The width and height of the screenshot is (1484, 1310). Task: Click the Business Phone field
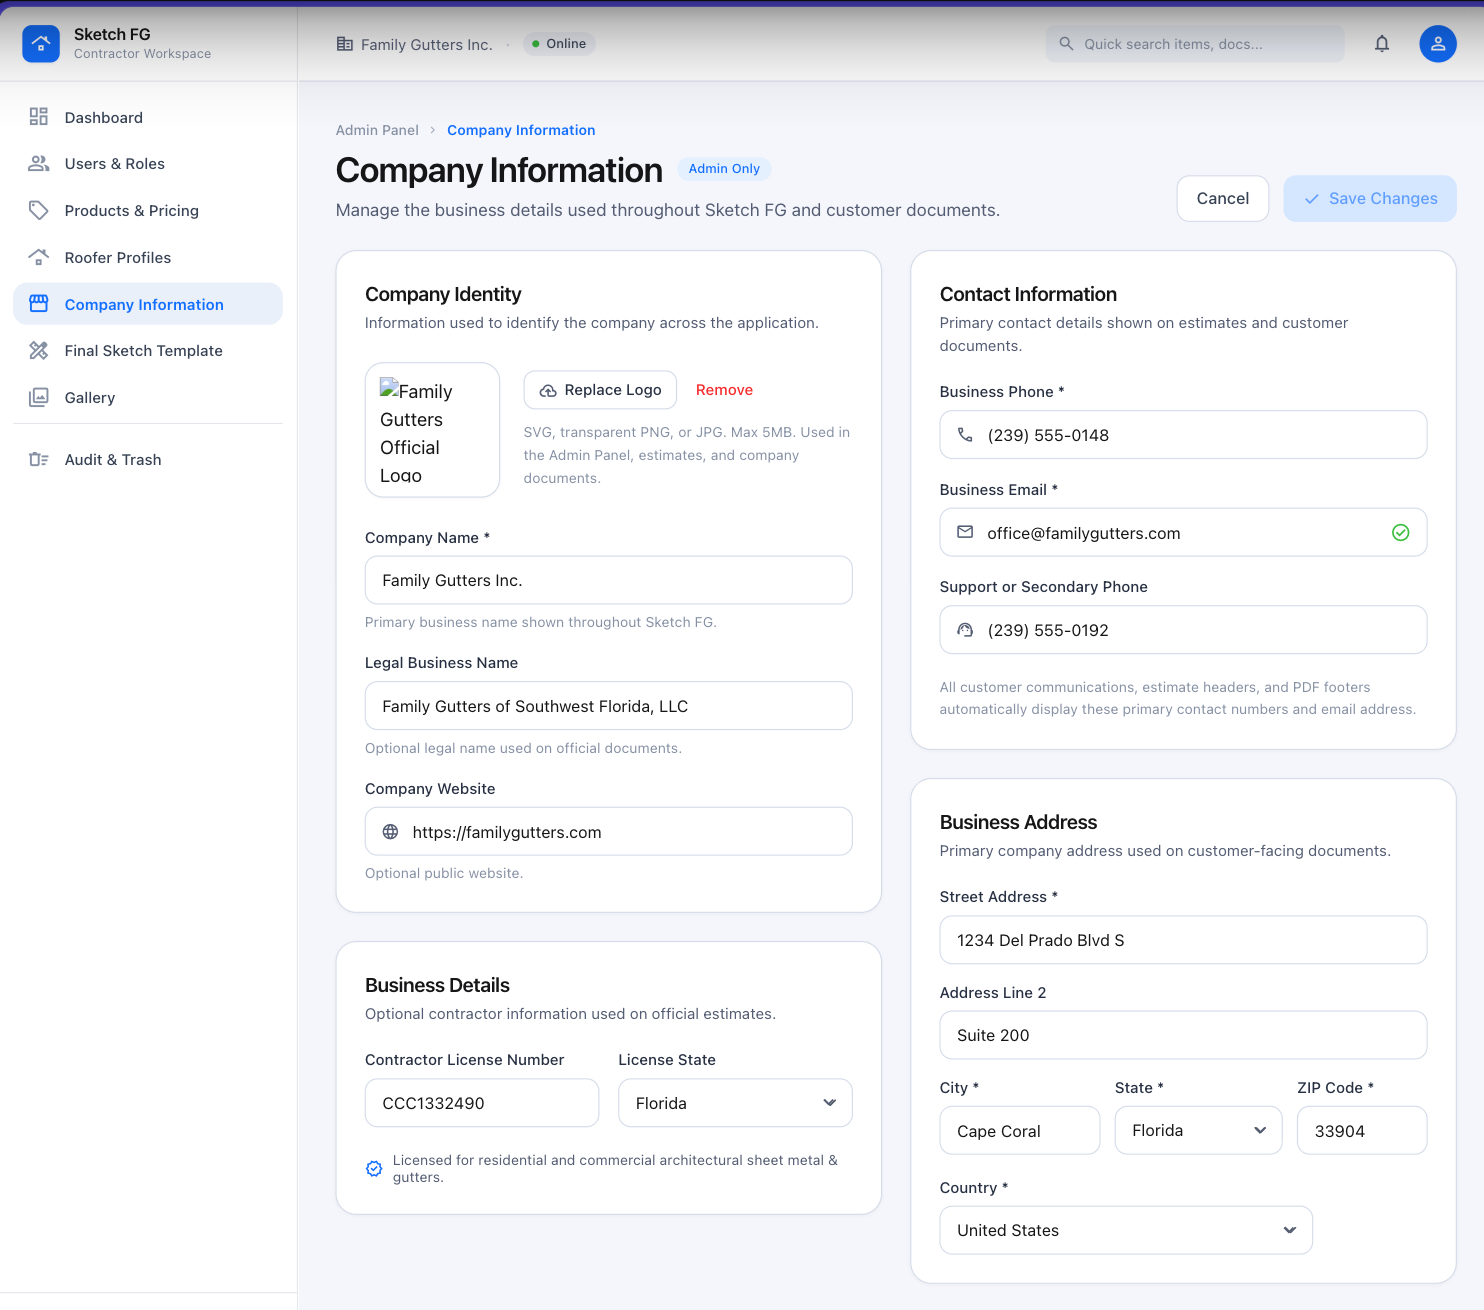coord(1183,435)
